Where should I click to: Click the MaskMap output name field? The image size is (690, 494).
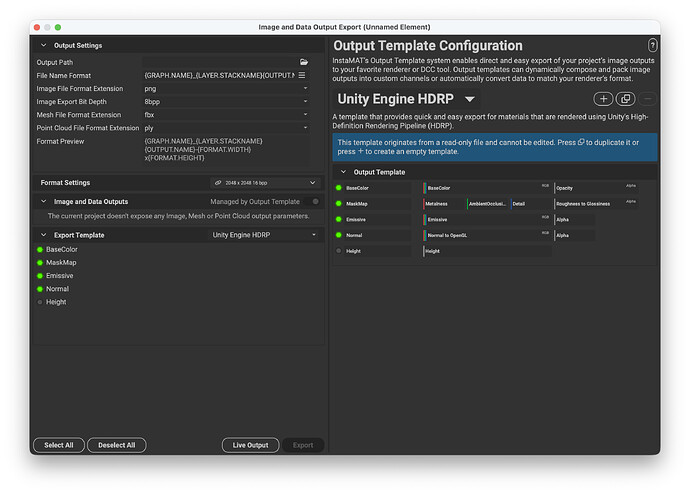click(x=378, y=204)
